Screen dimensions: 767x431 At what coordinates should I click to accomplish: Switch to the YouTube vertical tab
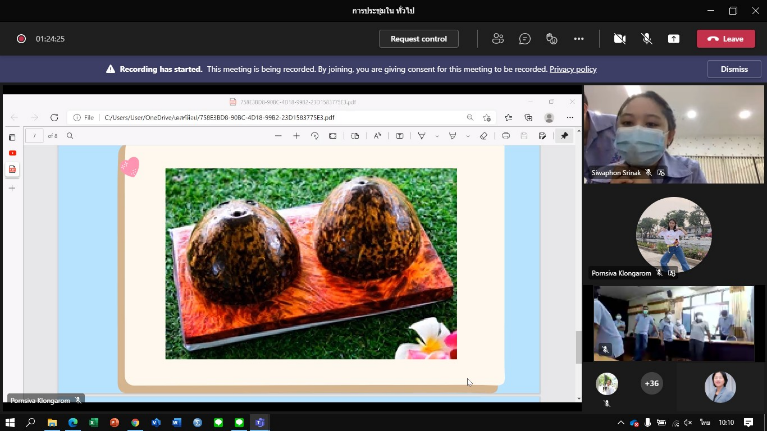click(x=12, y=153)
